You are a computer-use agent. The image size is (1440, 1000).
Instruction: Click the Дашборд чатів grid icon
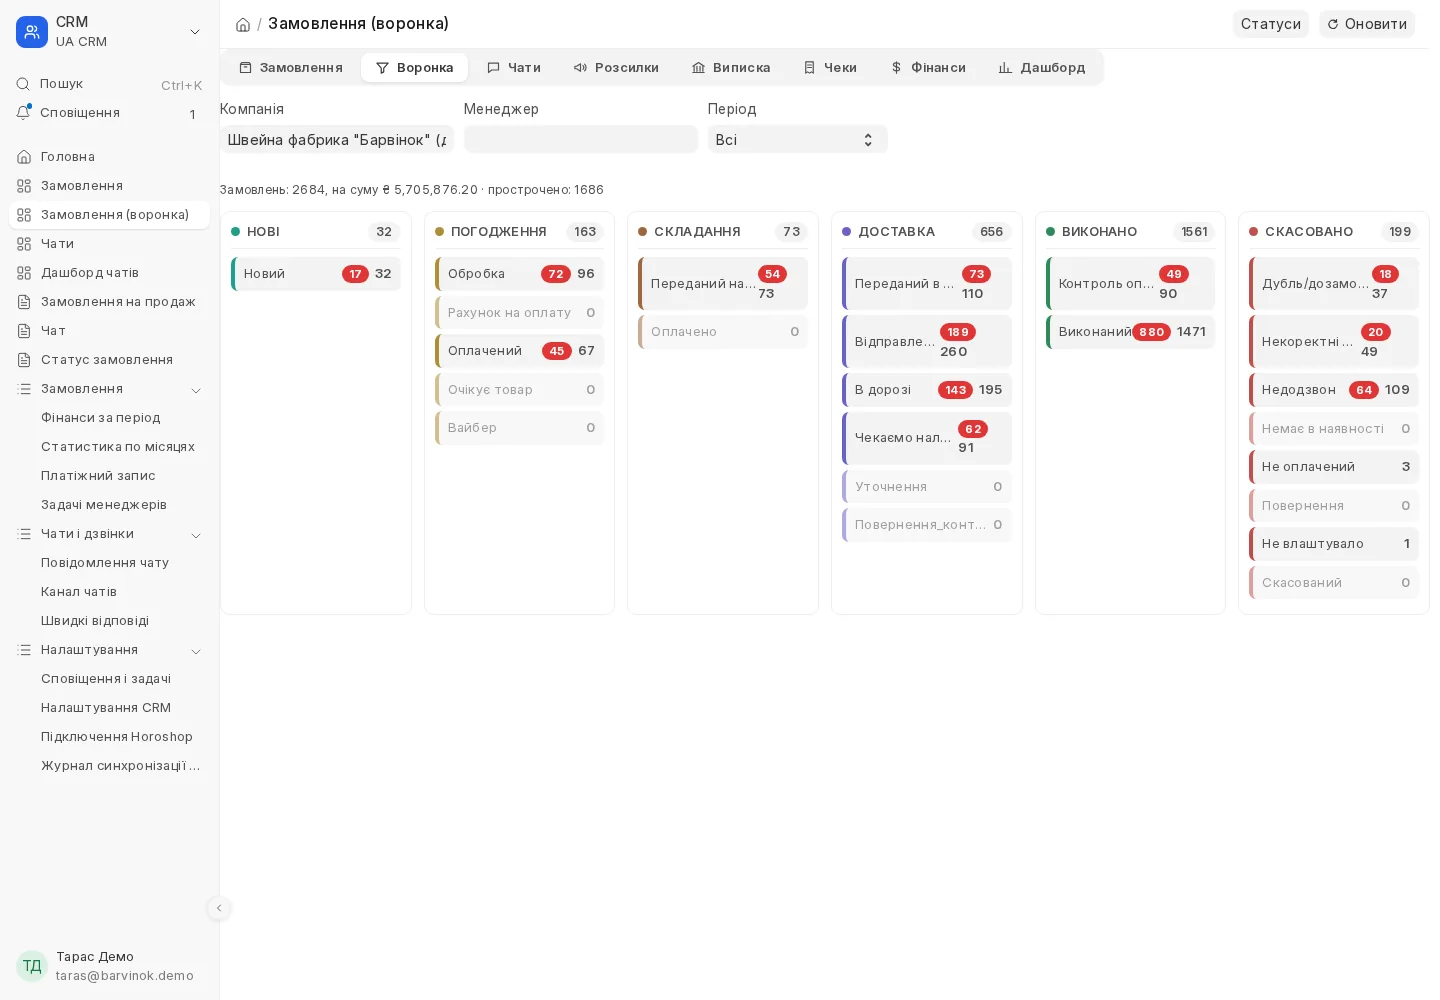(24, 273)
